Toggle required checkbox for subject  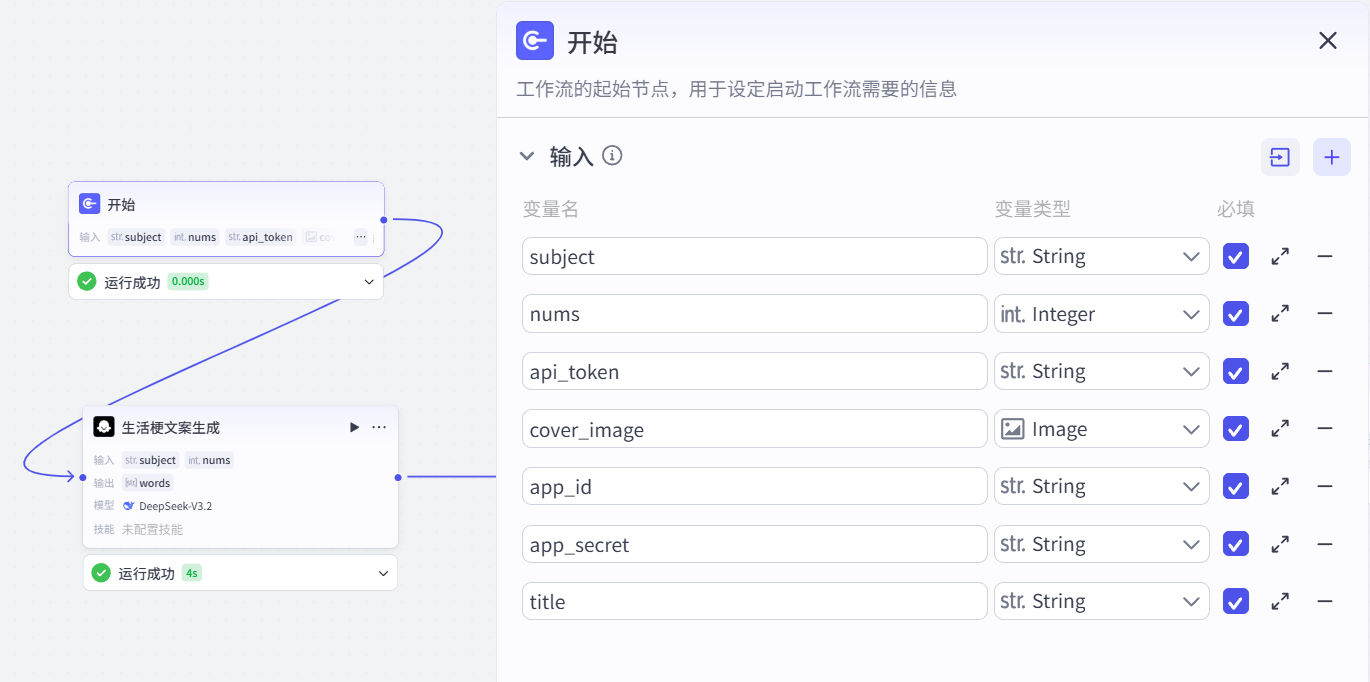pyautogui.click(x=1236, y=256)
